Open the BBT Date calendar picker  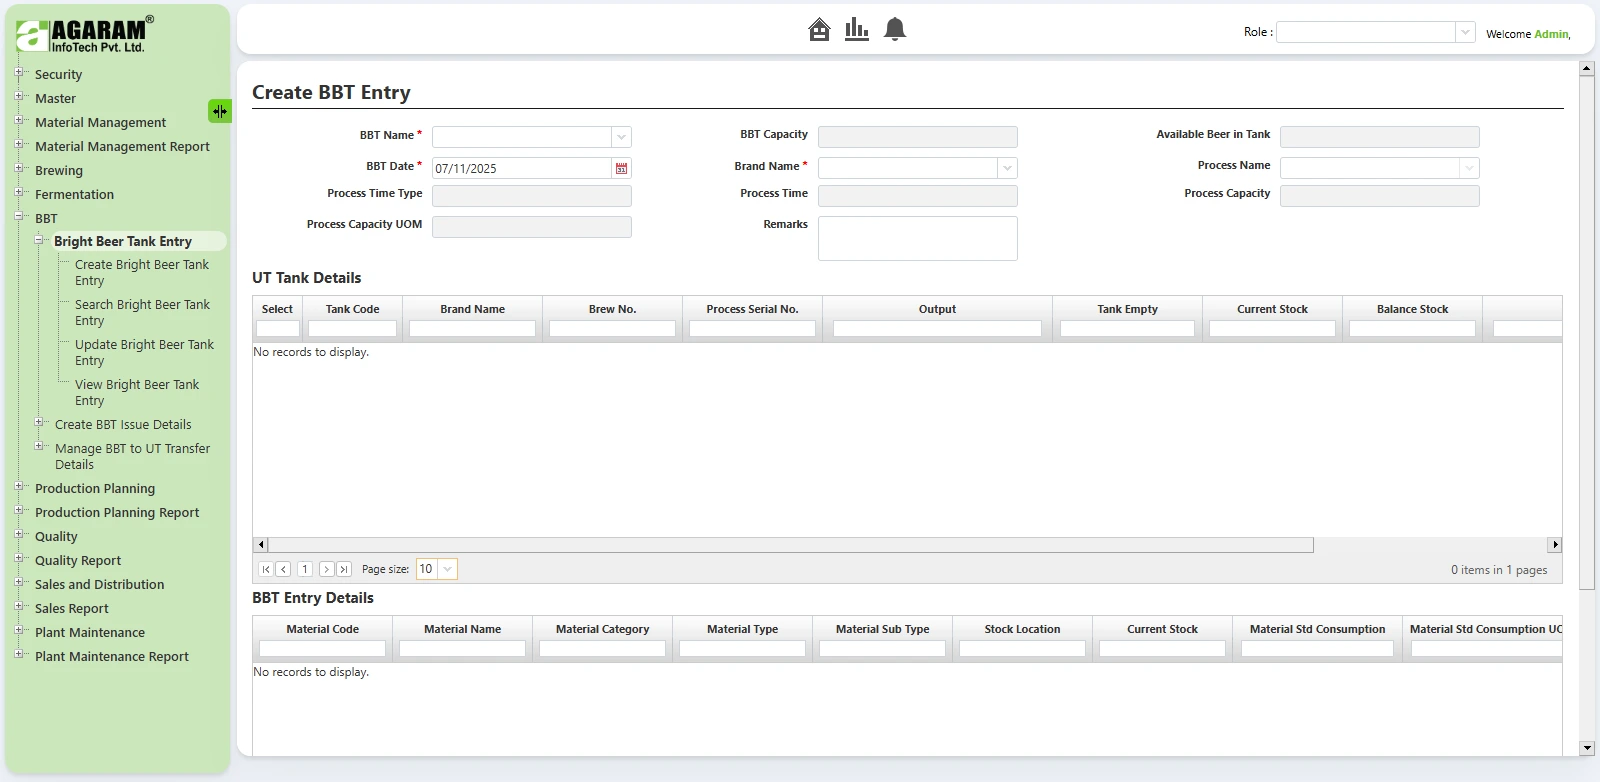click(x=621, y=168)
